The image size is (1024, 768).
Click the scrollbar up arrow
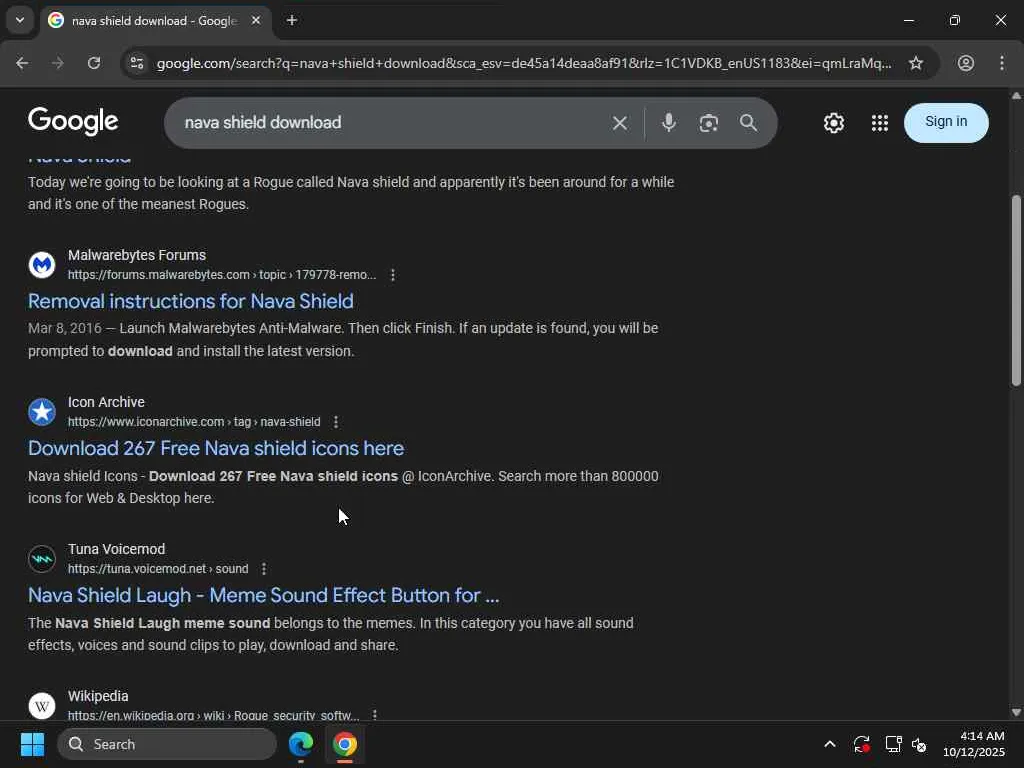pos(1016,95)
